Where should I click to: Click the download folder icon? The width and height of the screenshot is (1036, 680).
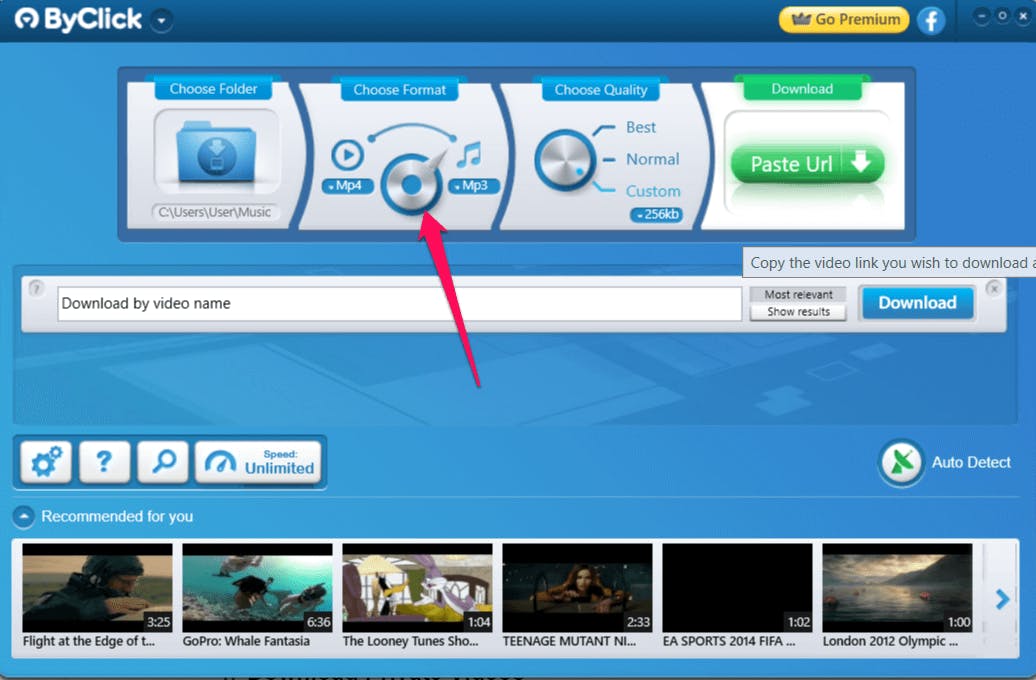pos(216,152)
